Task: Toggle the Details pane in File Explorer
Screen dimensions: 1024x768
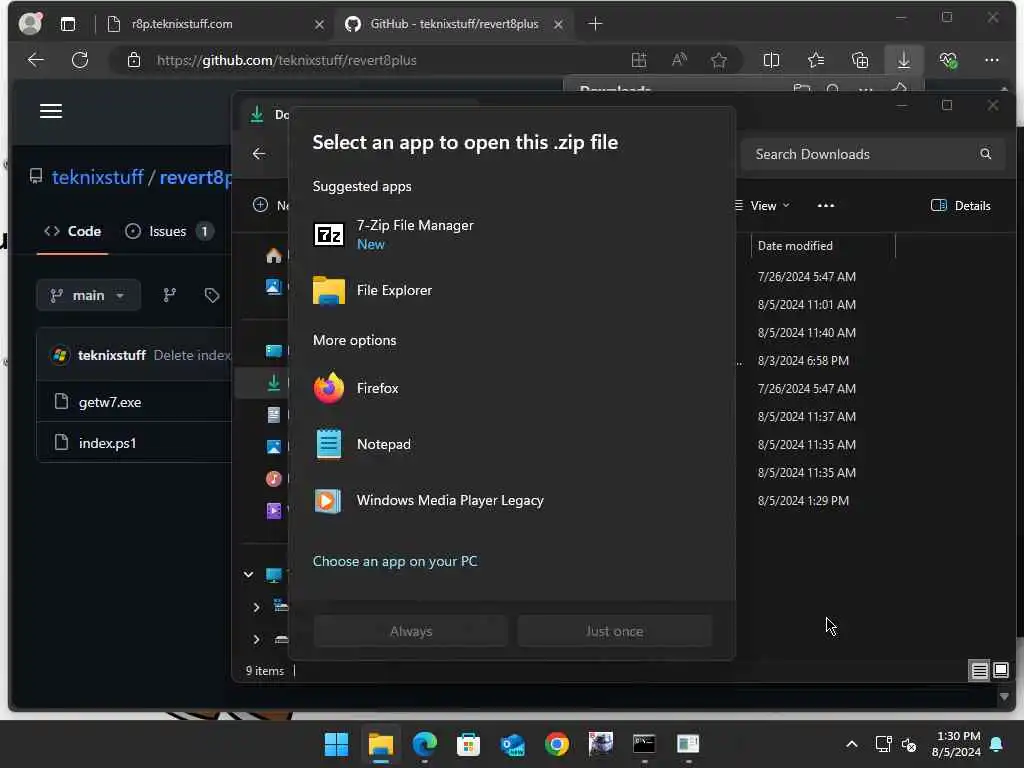Action: (x=960, y=206)
